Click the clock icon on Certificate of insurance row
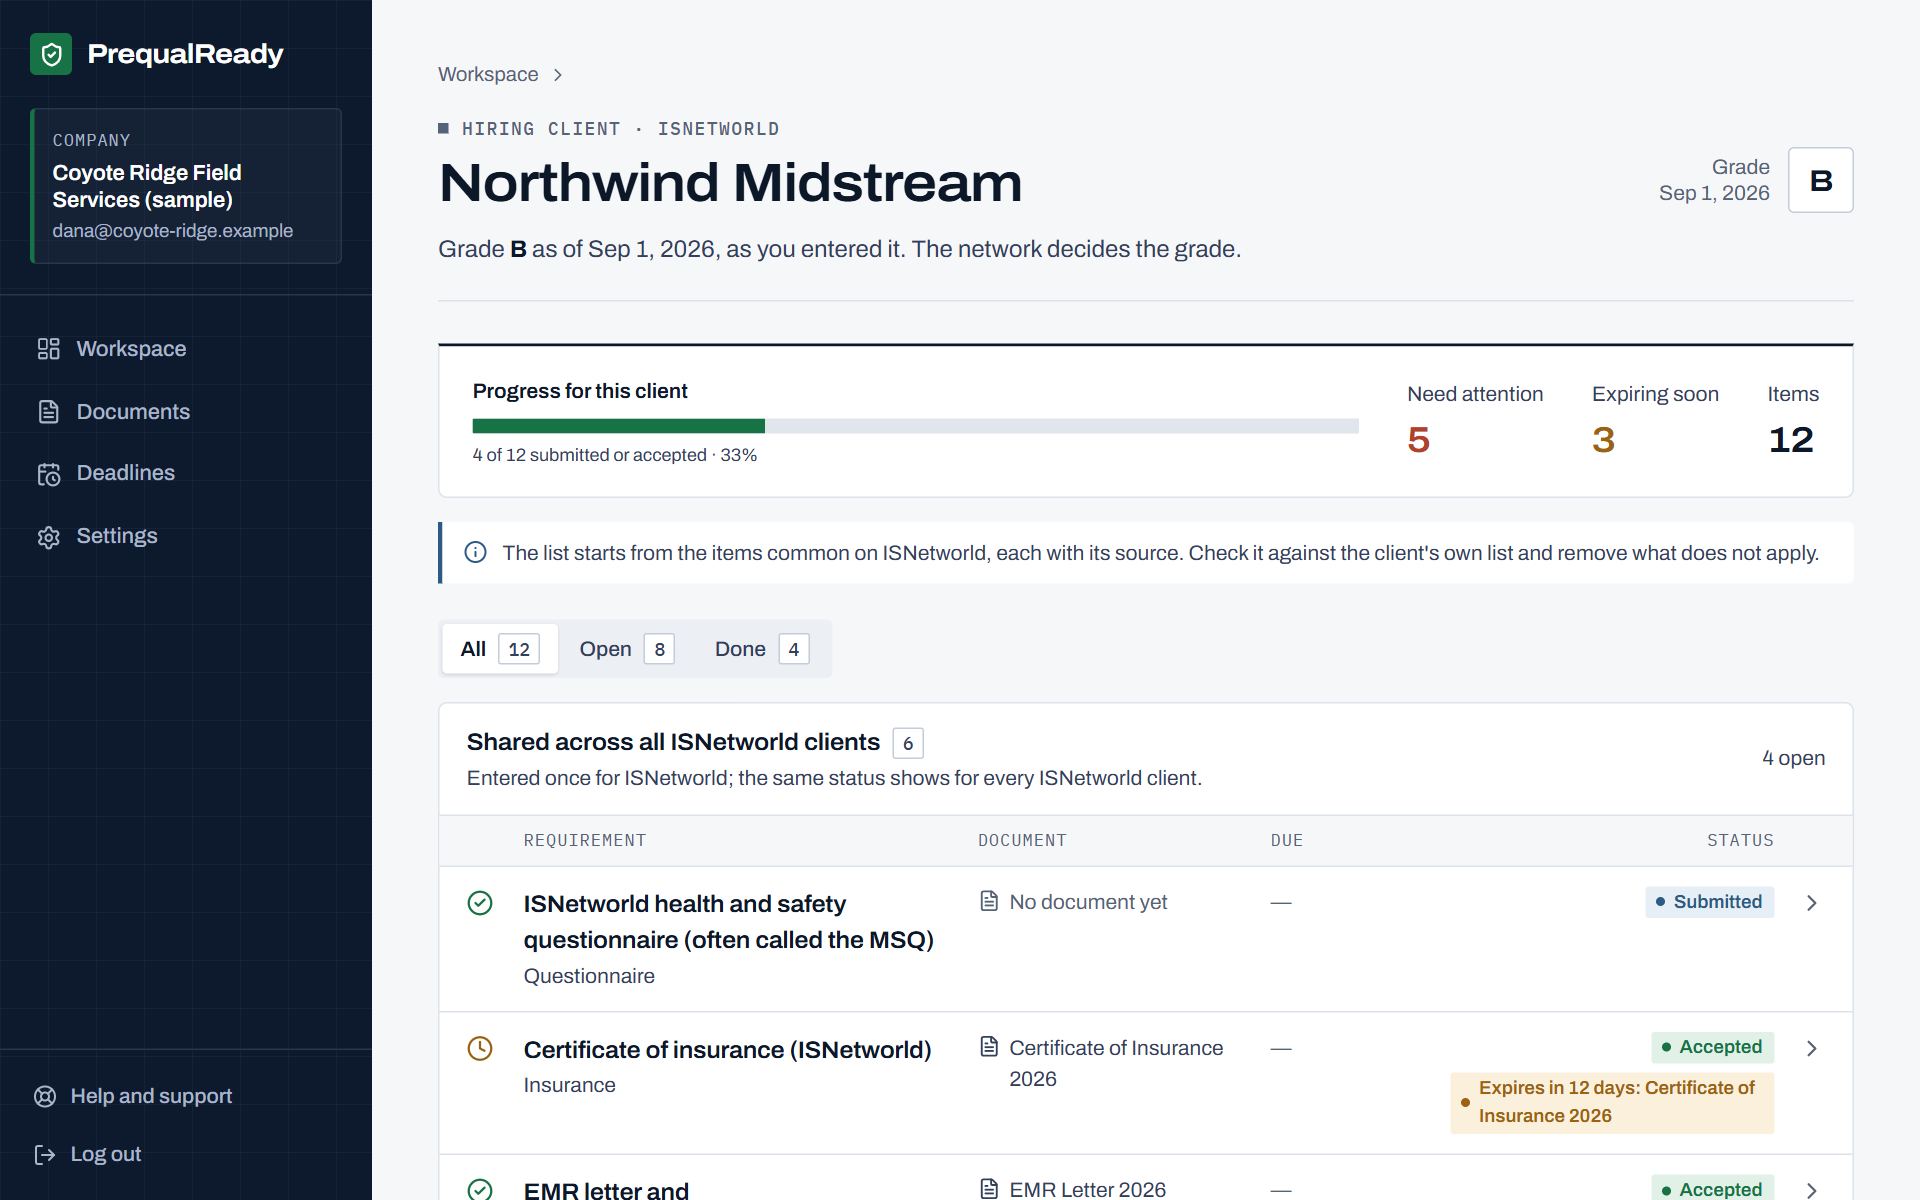Image resolution: width=1920 pixels, height=1200 pixels. 480,1048
